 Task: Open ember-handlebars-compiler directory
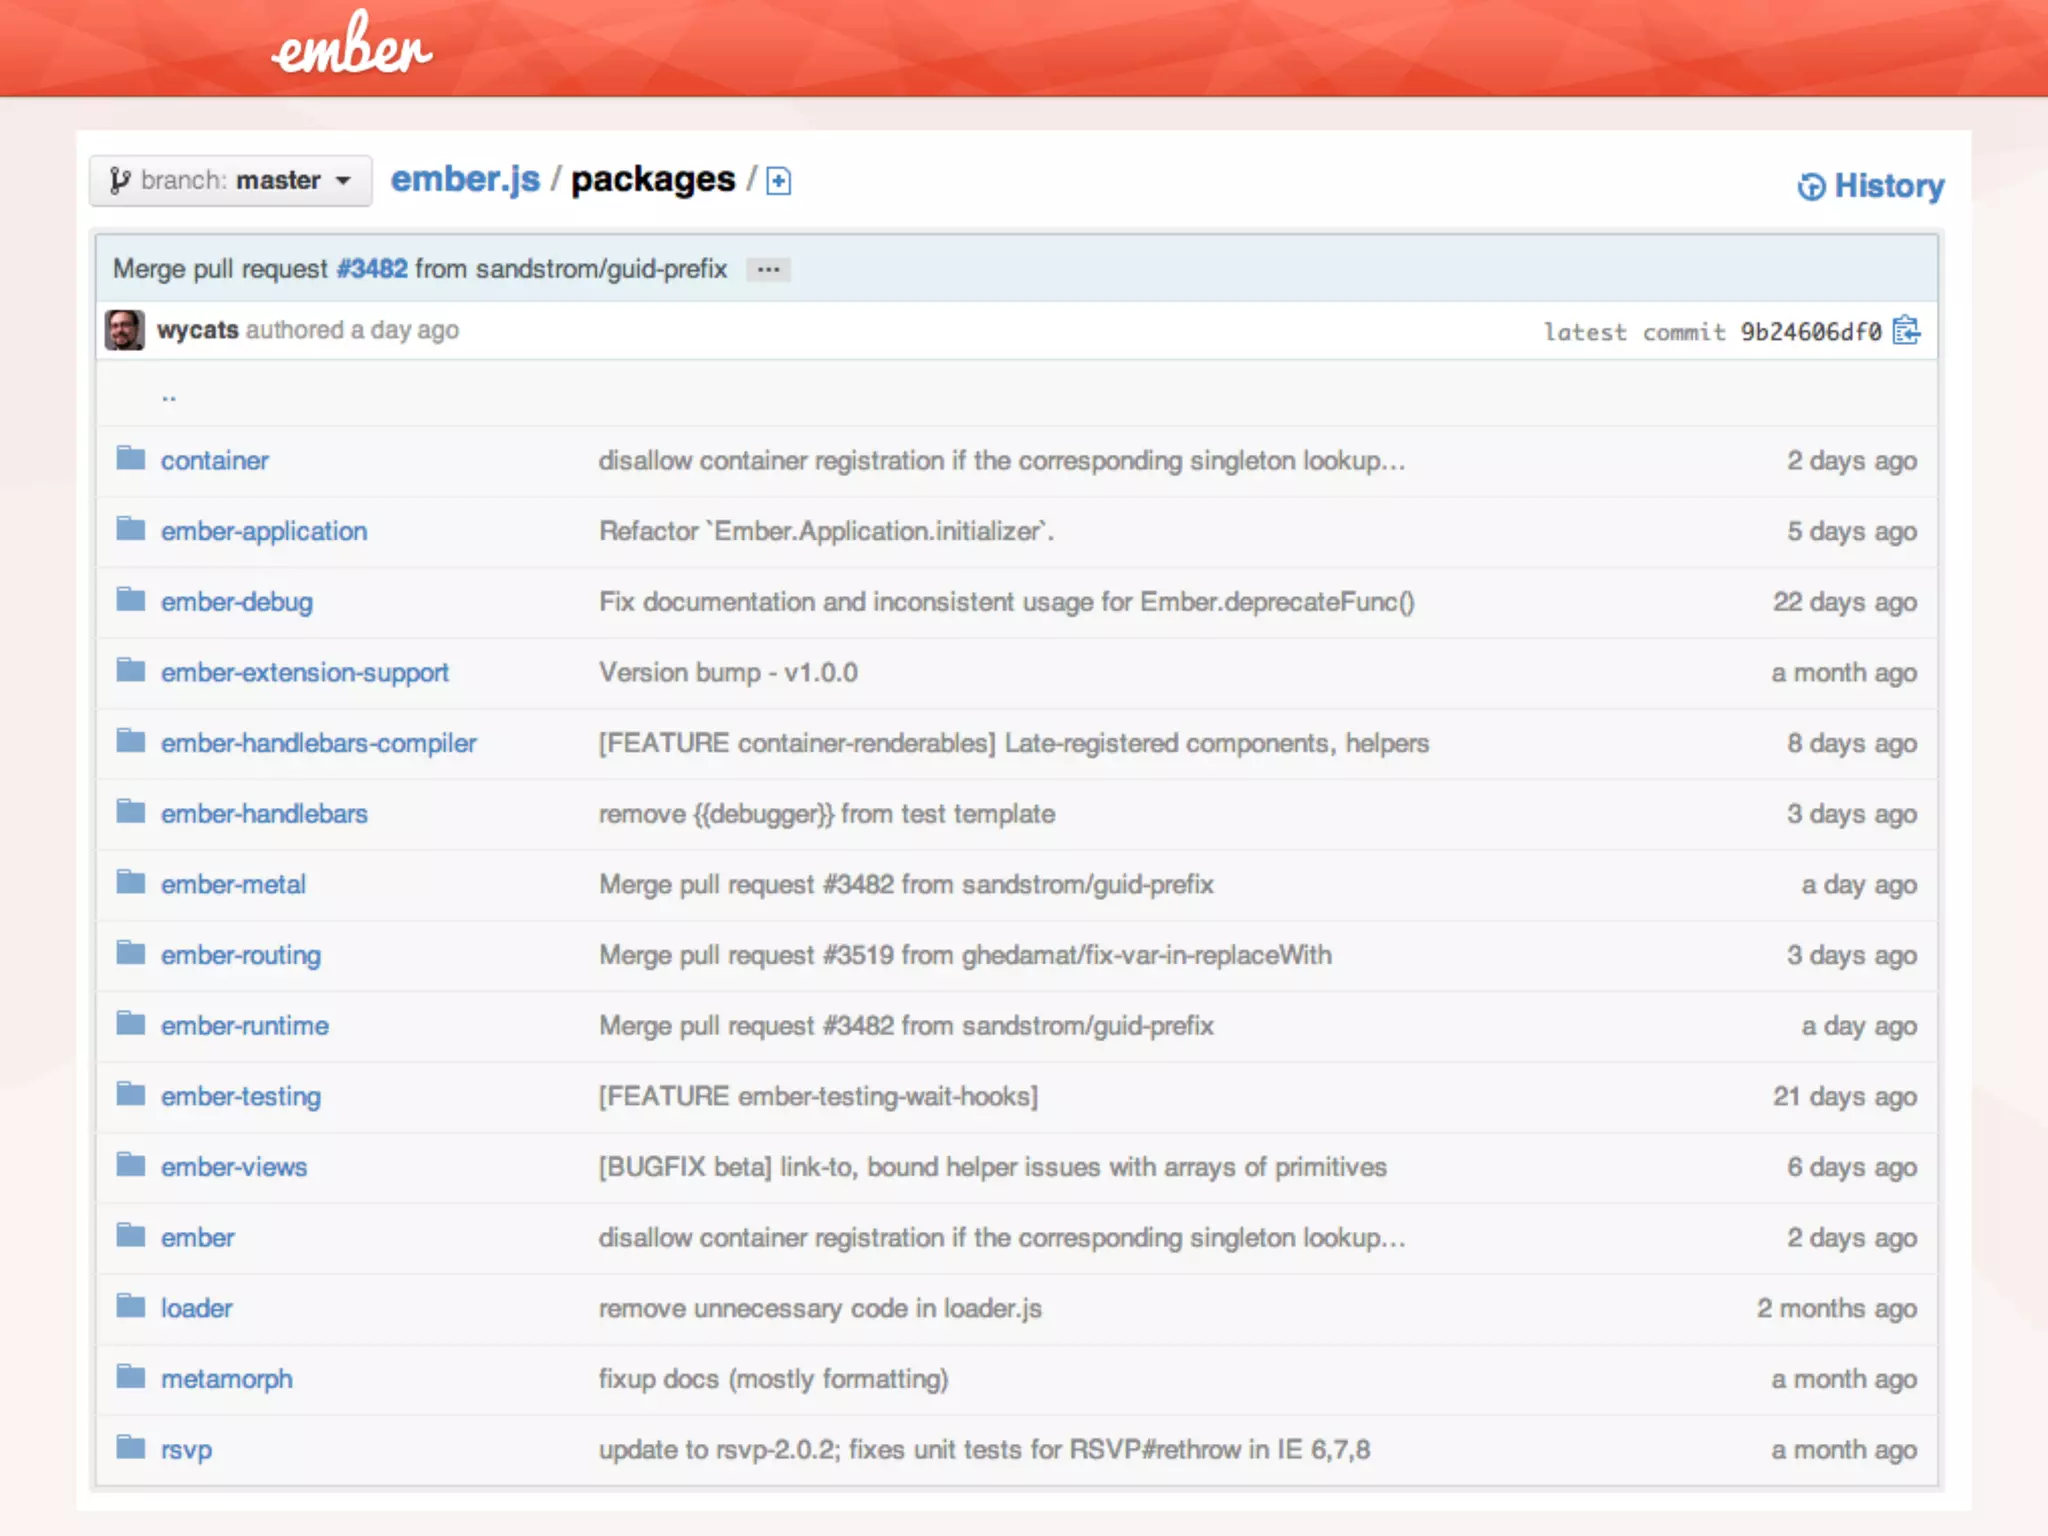(x=318, y=743)
